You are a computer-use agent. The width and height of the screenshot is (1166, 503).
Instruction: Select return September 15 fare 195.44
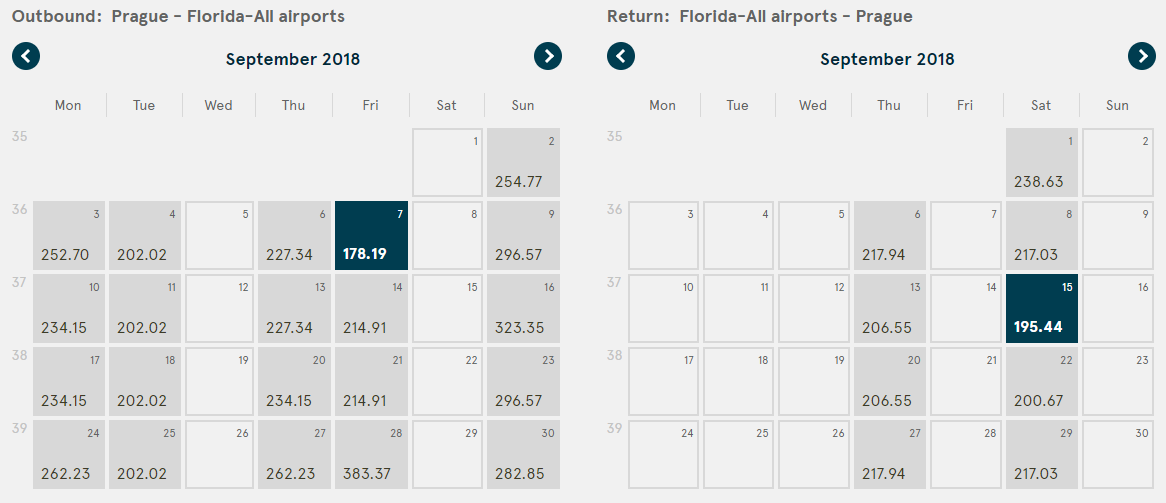point(1042,309)
